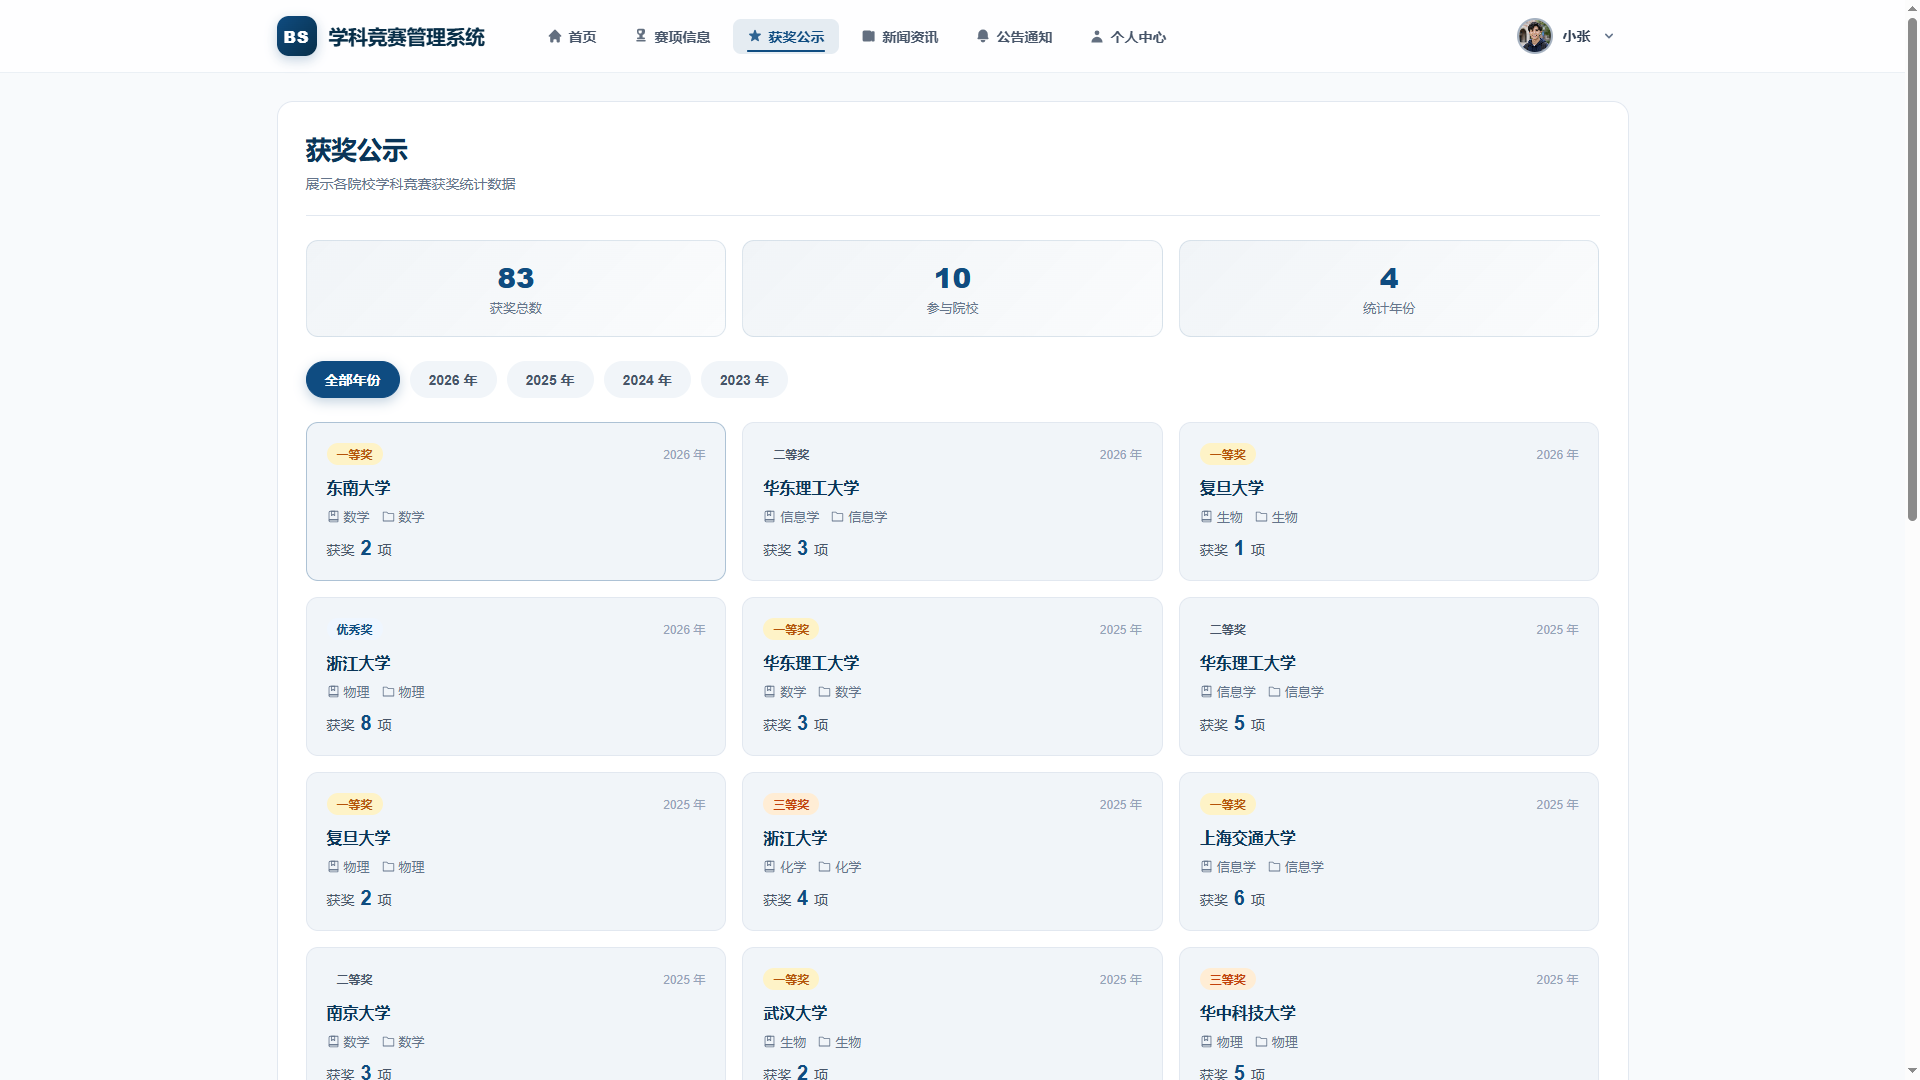Filter awards by 2024 年

tap(647, 380)
